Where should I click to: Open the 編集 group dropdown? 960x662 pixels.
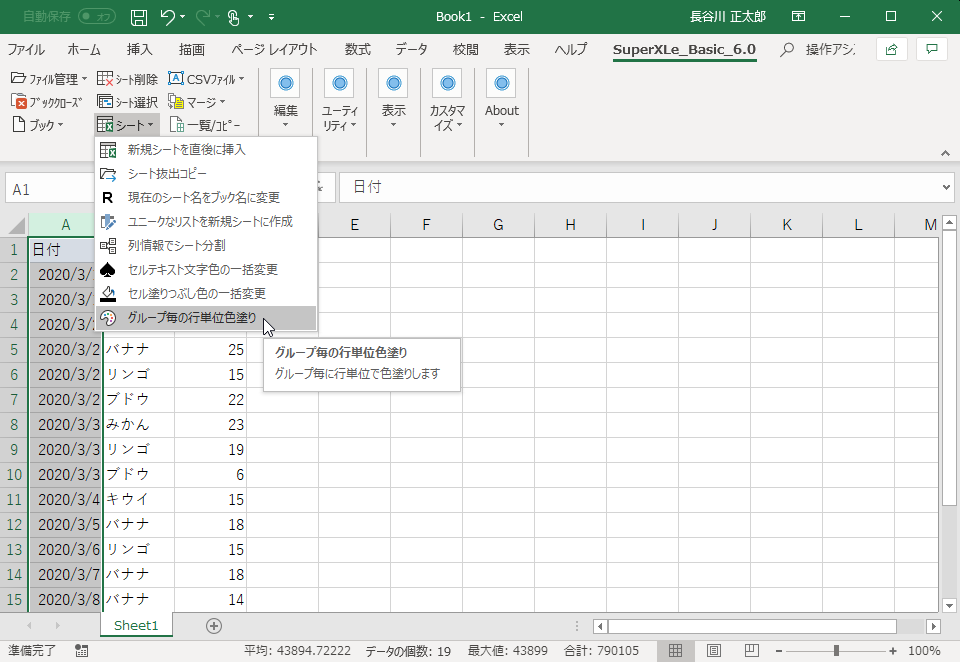click(285, 101)
